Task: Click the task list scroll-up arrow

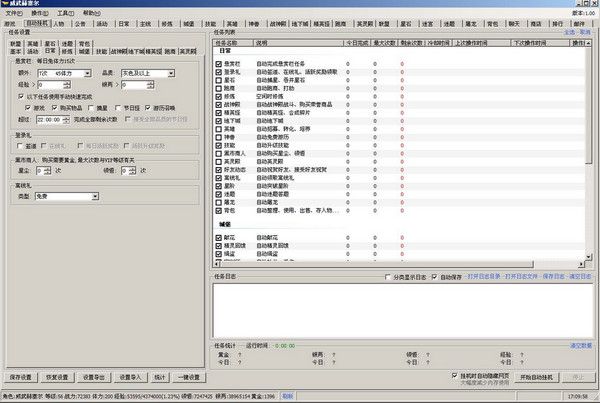Action: pos(588,43)
